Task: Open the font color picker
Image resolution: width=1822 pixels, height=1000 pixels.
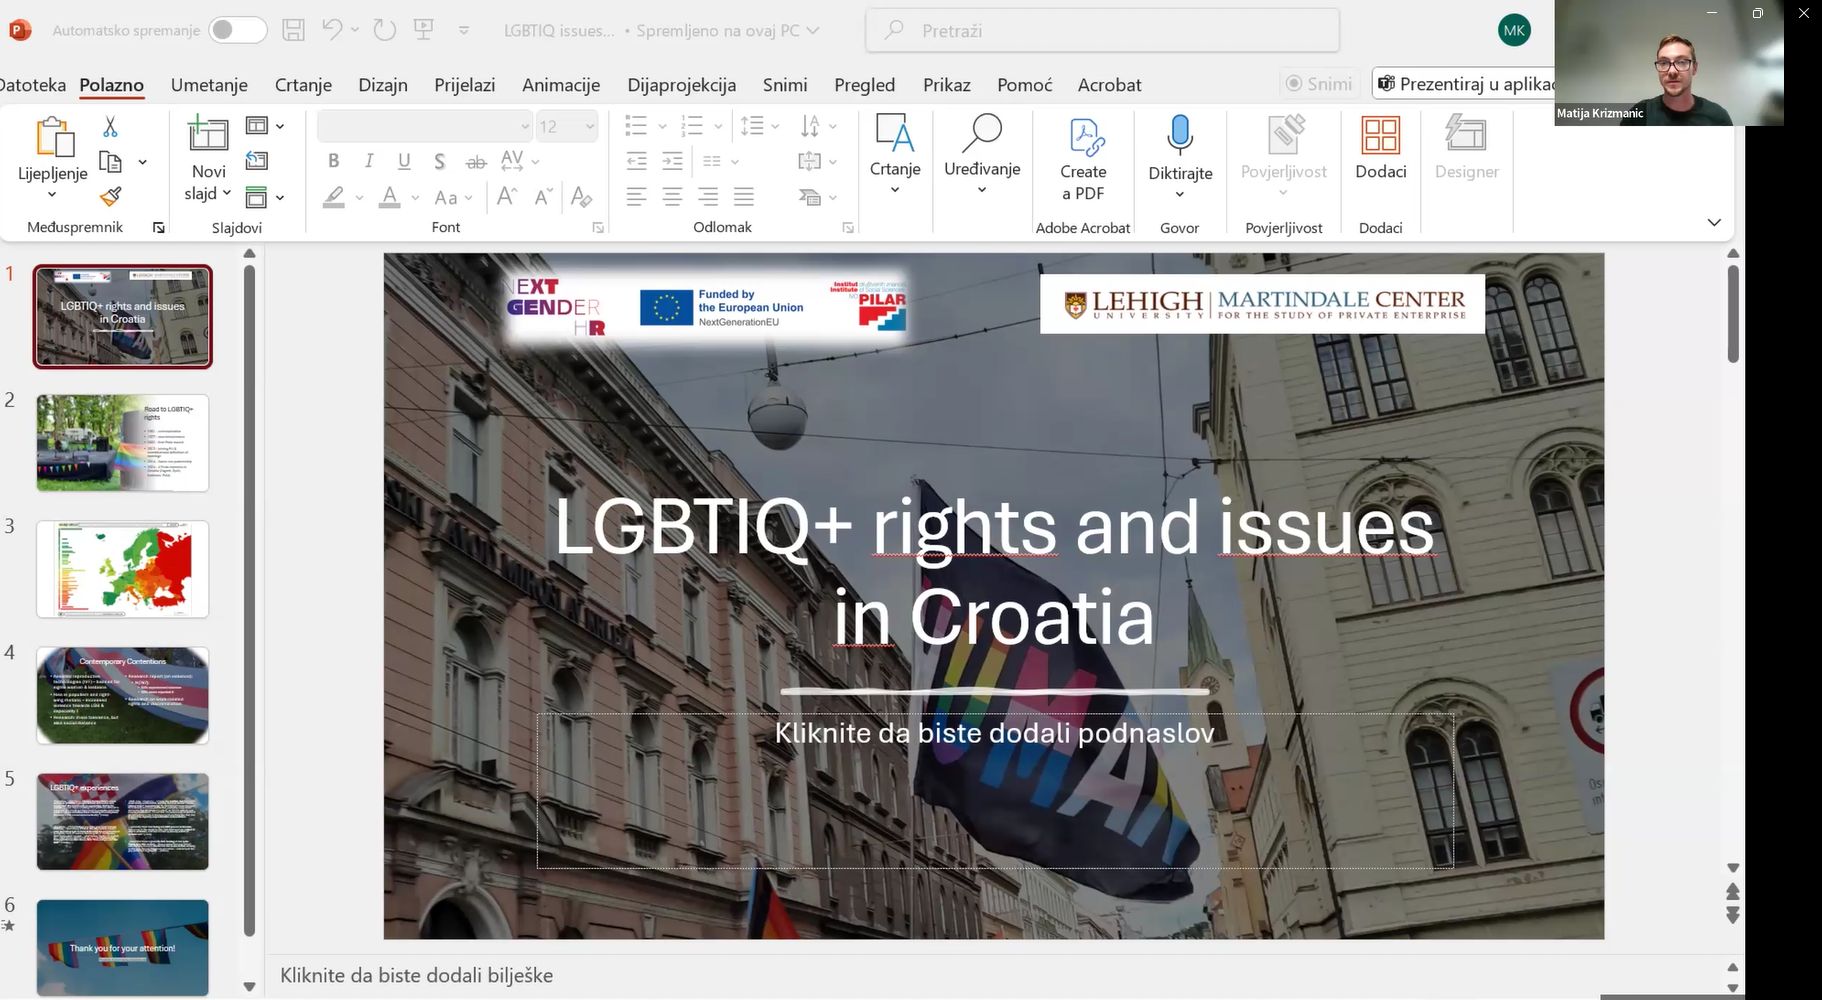Action: 390,197
